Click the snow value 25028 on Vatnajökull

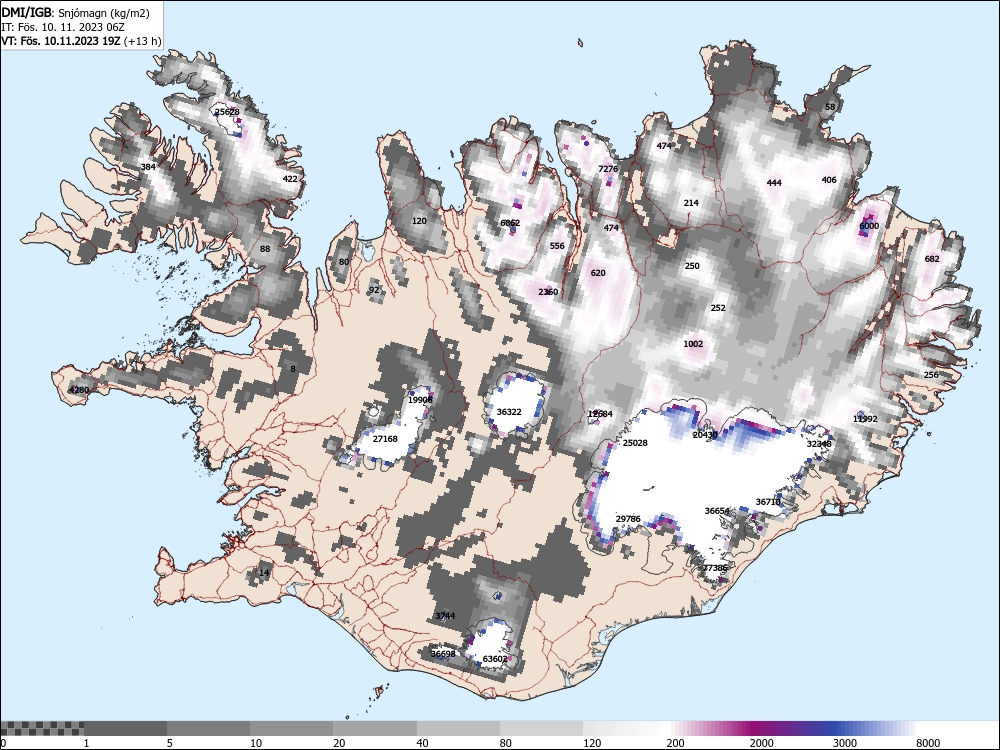(x=635, y=443)
